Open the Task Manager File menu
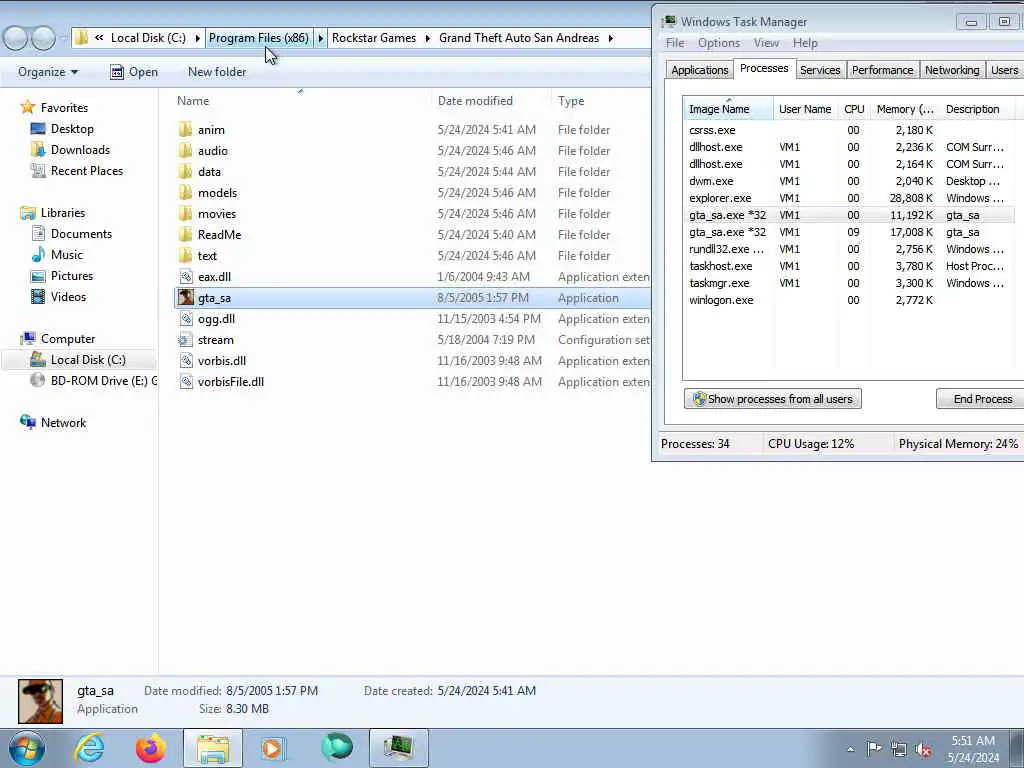1024x768 pixels. point(675,43)
